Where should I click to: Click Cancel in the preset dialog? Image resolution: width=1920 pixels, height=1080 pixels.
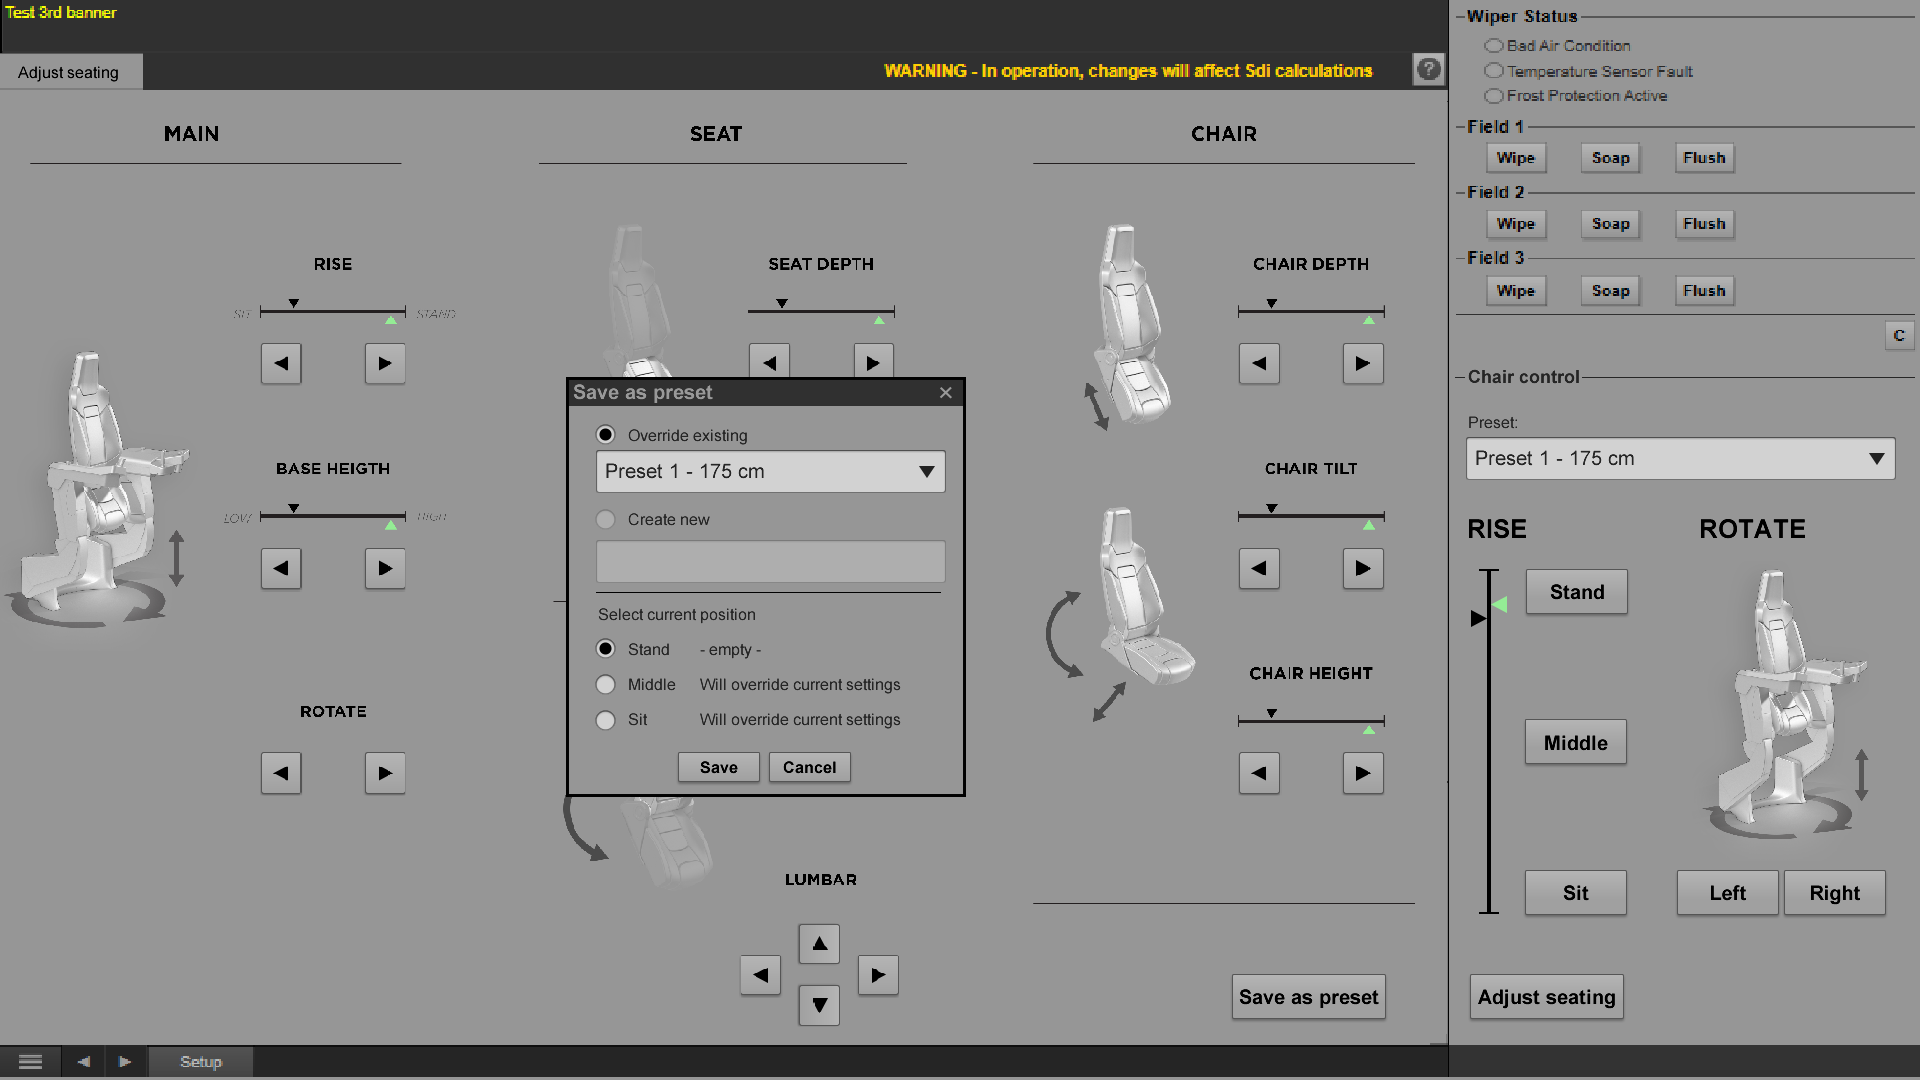[x=809, y=767]
